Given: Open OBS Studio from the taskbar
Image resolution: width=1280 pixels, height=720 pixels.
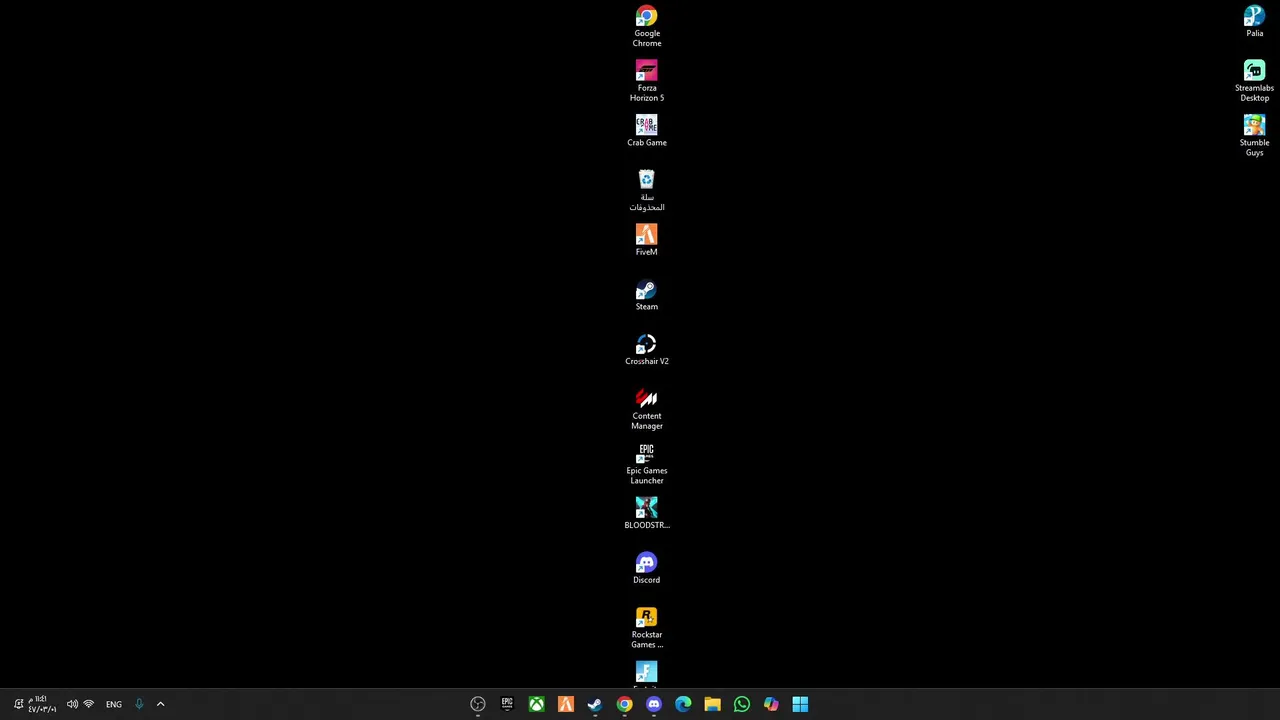Looking at the screenshot, I should click(478, 704).
